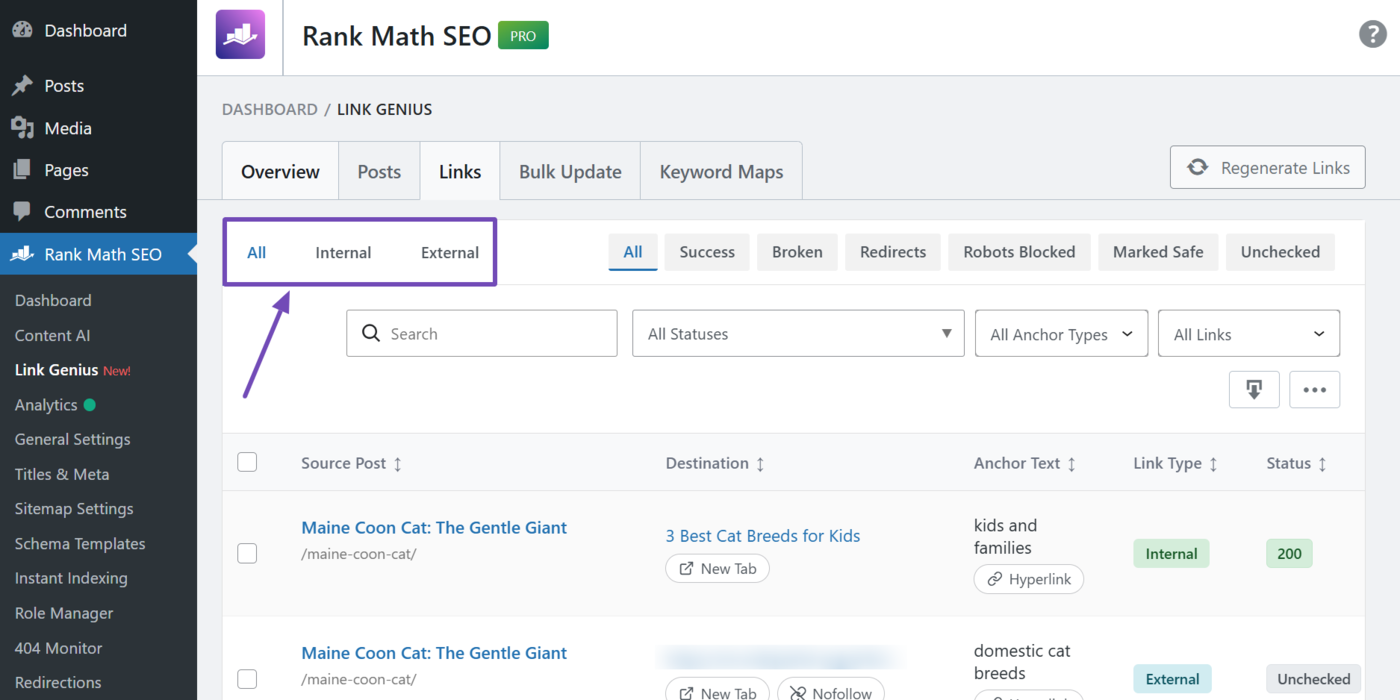The height and width of the screenshot is (700, 1400).
Task: Open Link Genius in sidebar submenu
Action: [x=56, y=370]
